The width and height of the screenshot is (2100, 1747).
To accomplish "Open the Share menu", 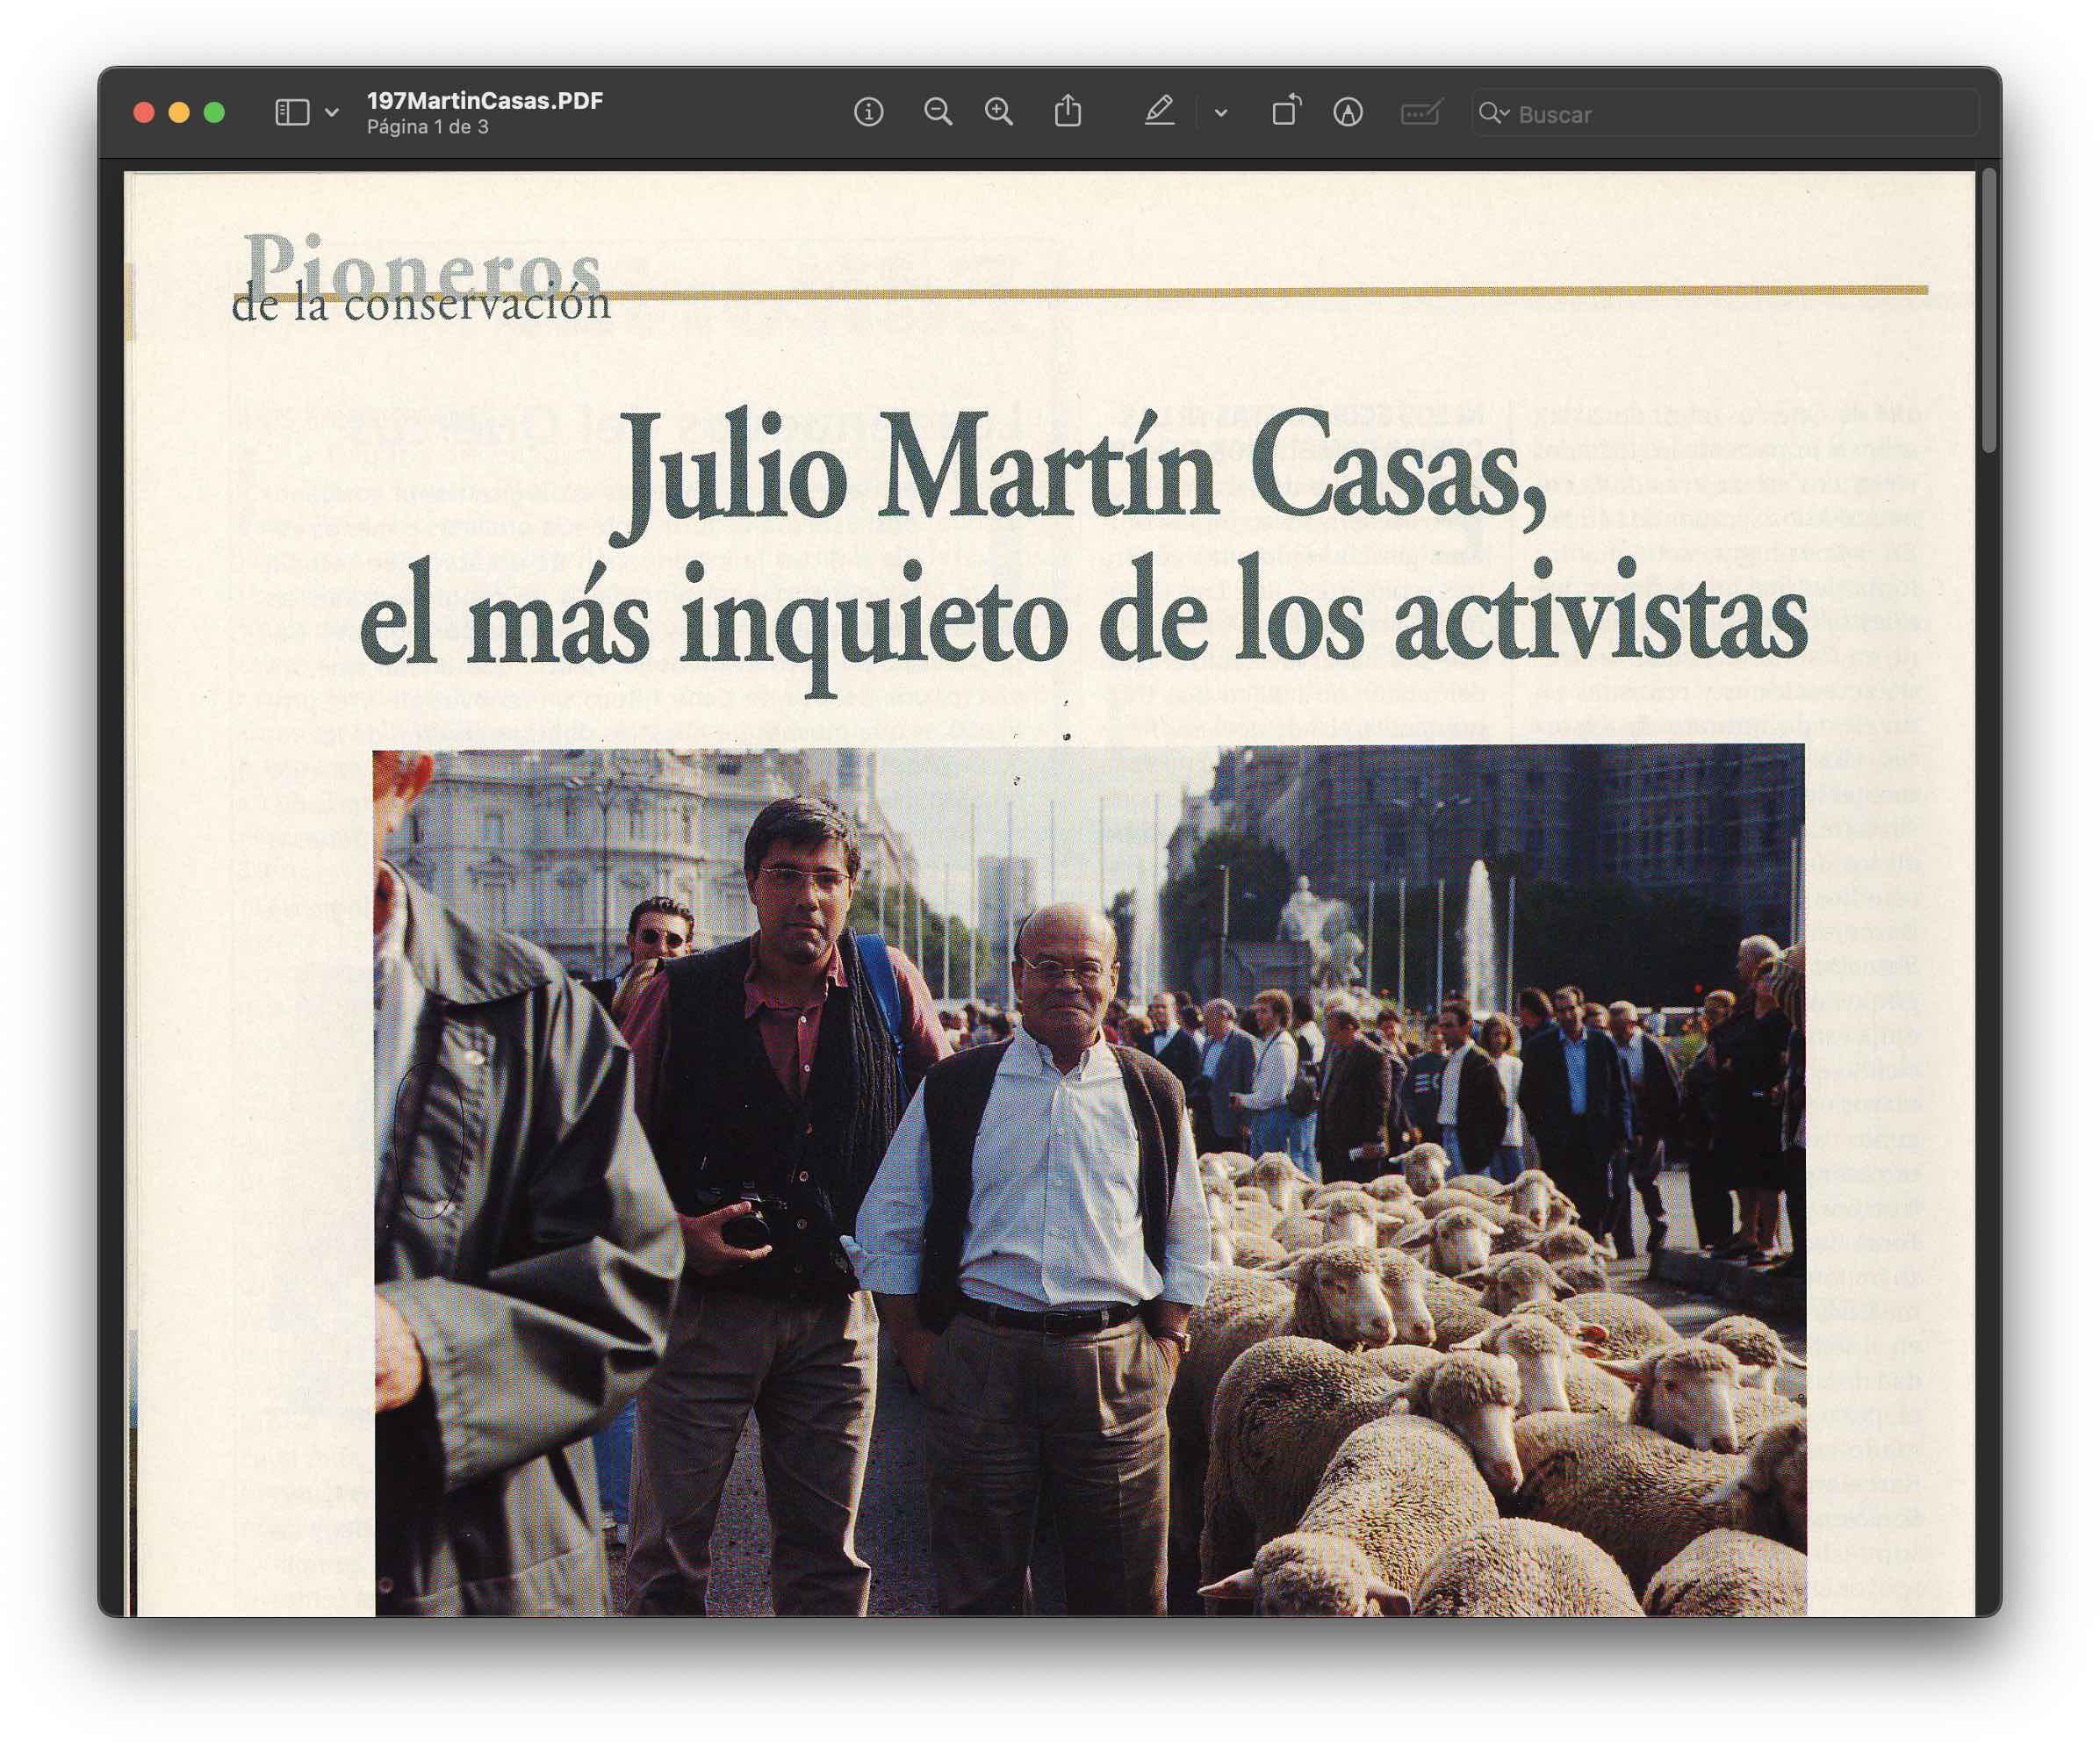I will tap(1068, 111).
